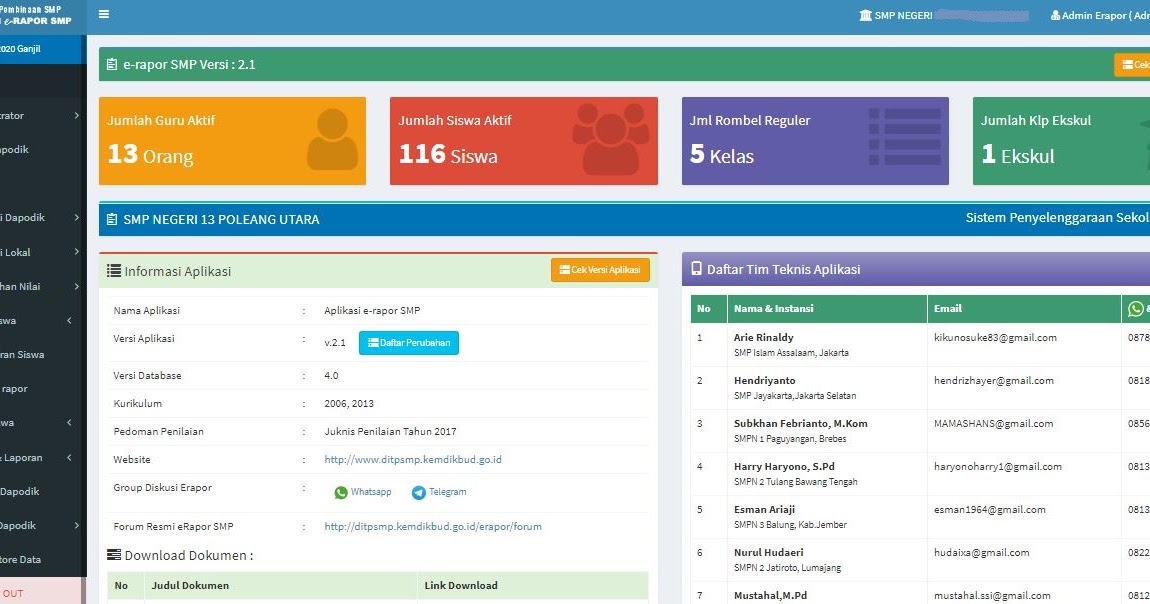Click the Telegram icon under Group Diskusi Erapor
This screenshot has height=604, width=1150.
pos(419,491)
